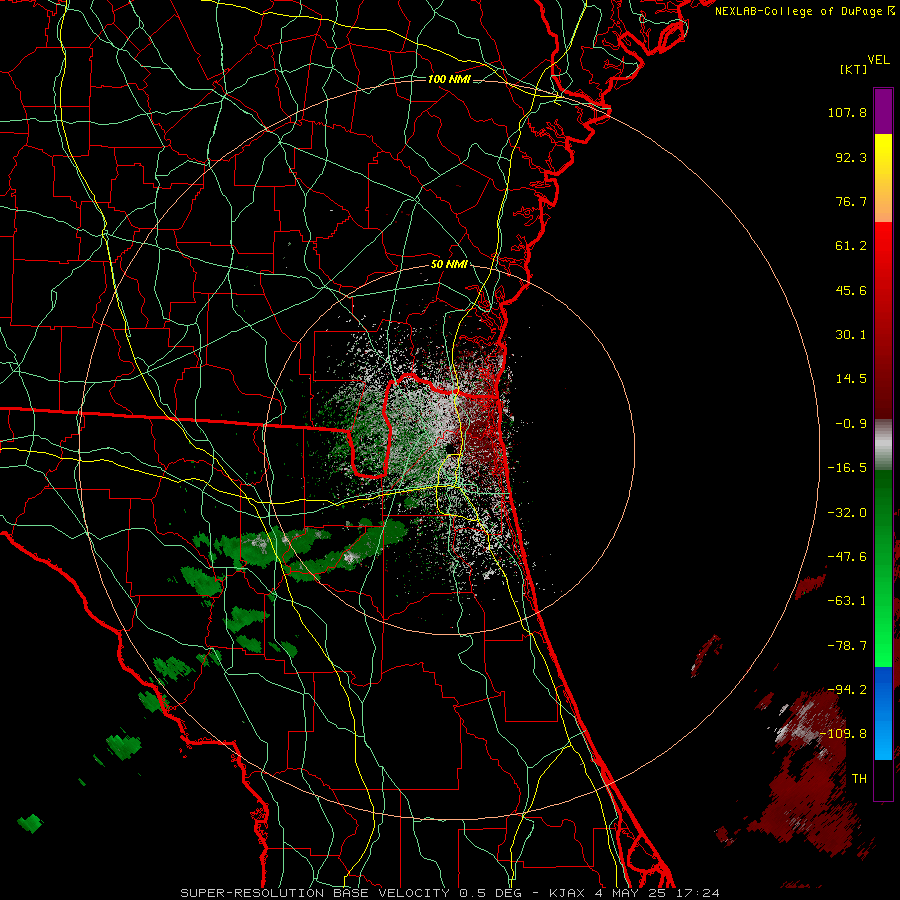
Task: Select the VEL legend title
Action: [x=878, y=60]
